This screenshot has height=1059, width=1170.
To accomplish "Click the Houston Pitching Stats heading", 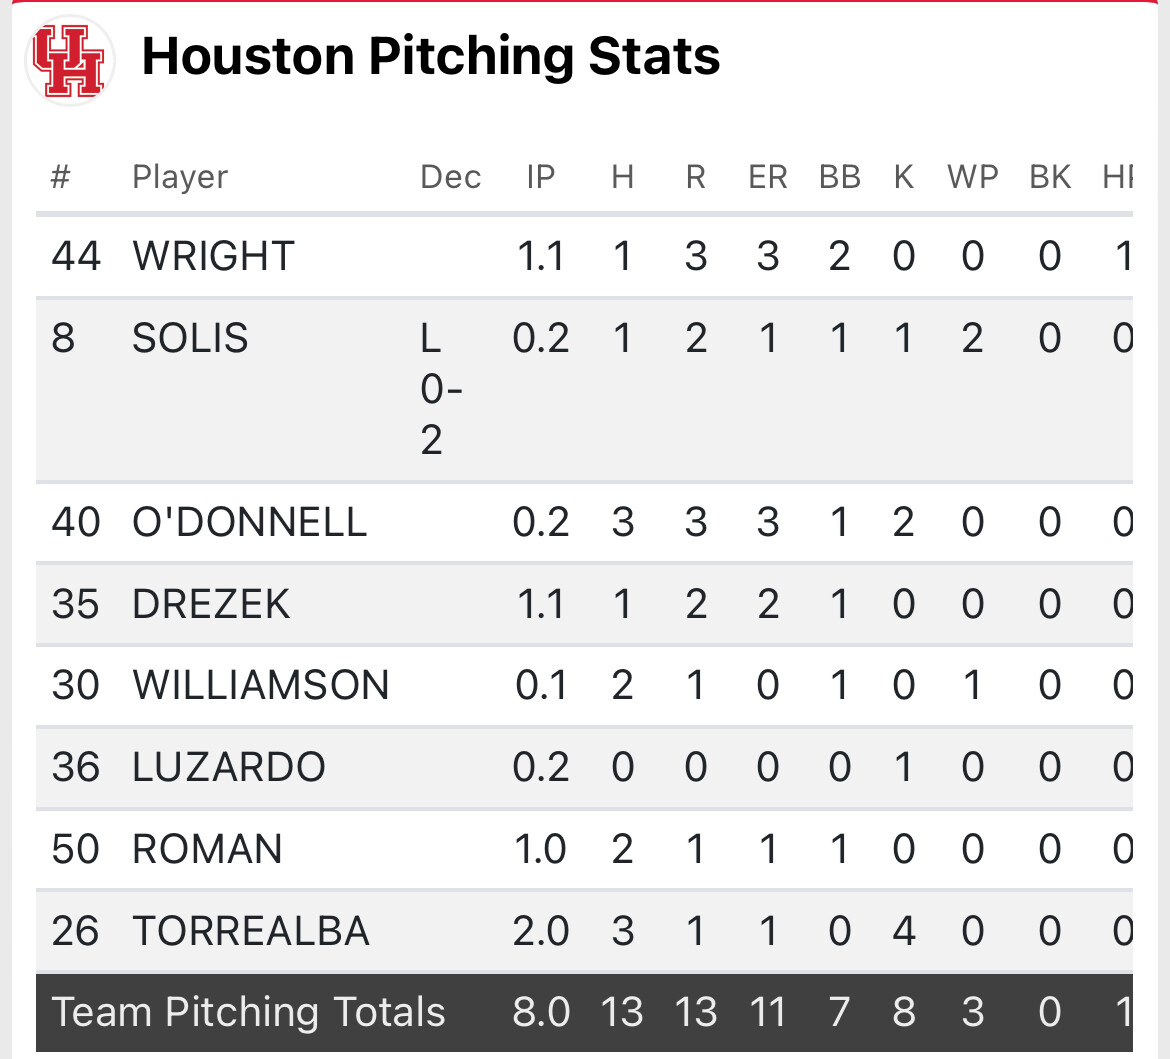I will pyautogui.click(x=431, y=57).
